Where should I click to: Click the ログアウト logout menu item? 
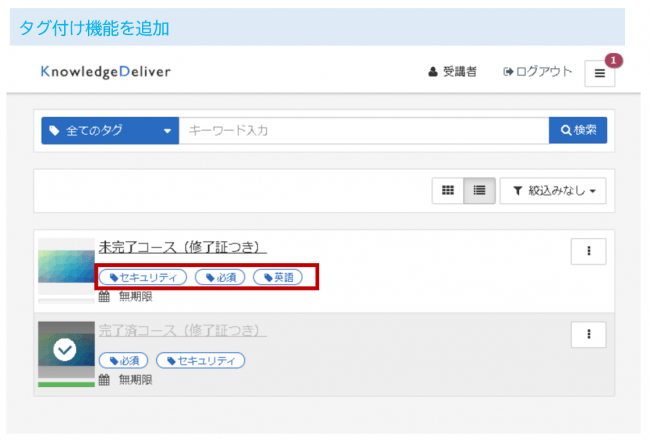tap(538, 72)
